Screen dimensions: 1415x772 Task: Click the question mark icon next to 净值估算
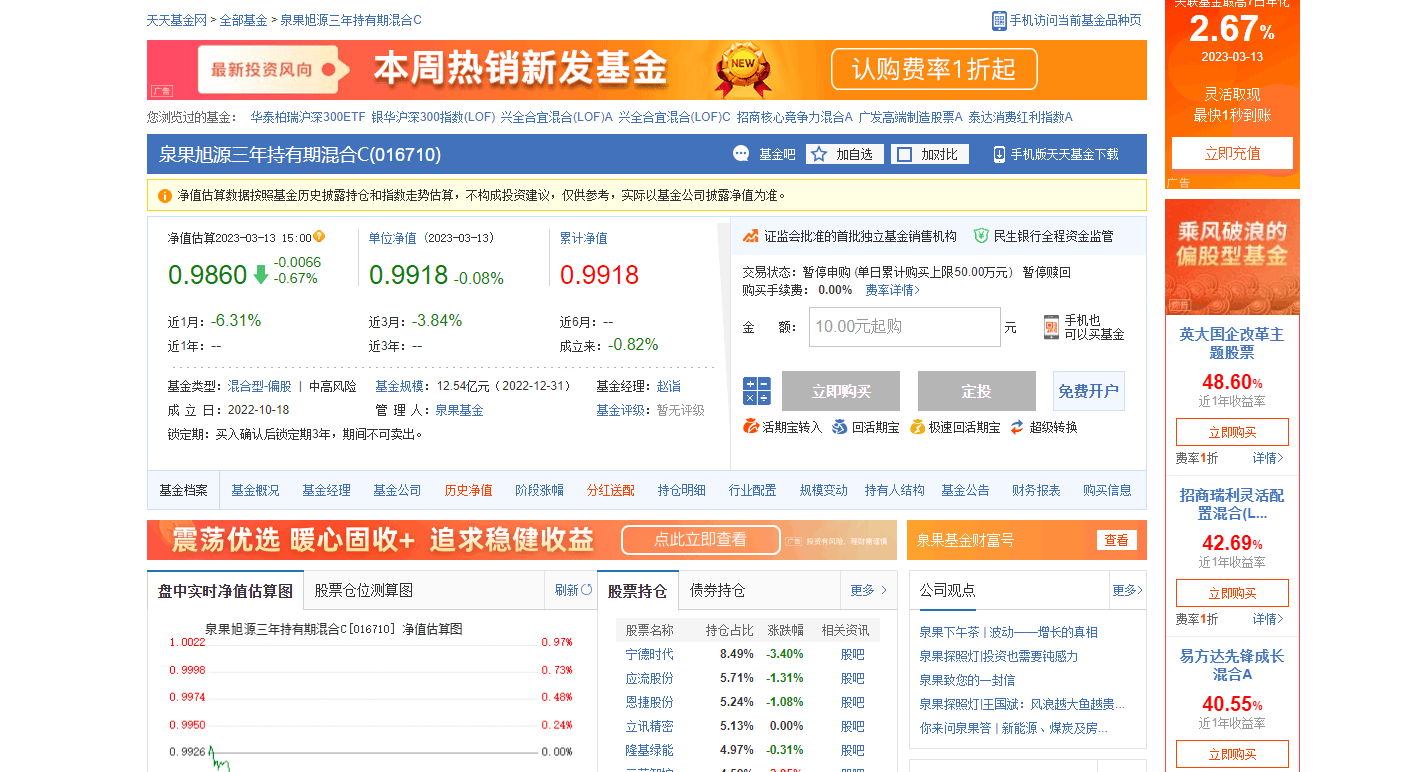click(319, 237)
